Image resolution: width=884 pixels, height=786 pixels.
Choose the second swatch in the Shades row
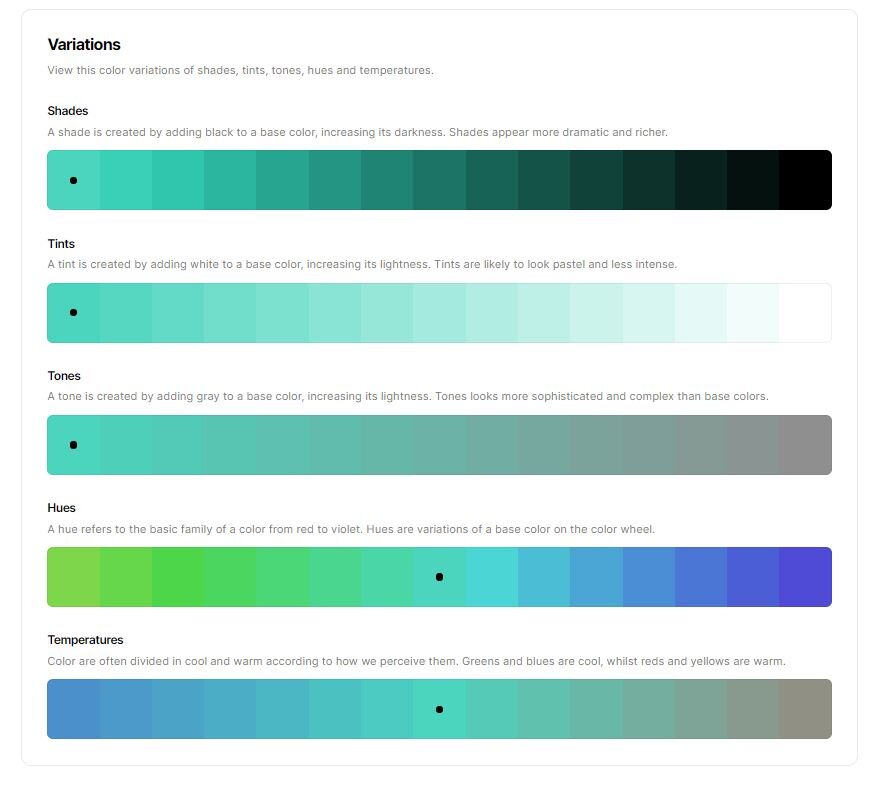pyautogui.click(x=126, y=180)
